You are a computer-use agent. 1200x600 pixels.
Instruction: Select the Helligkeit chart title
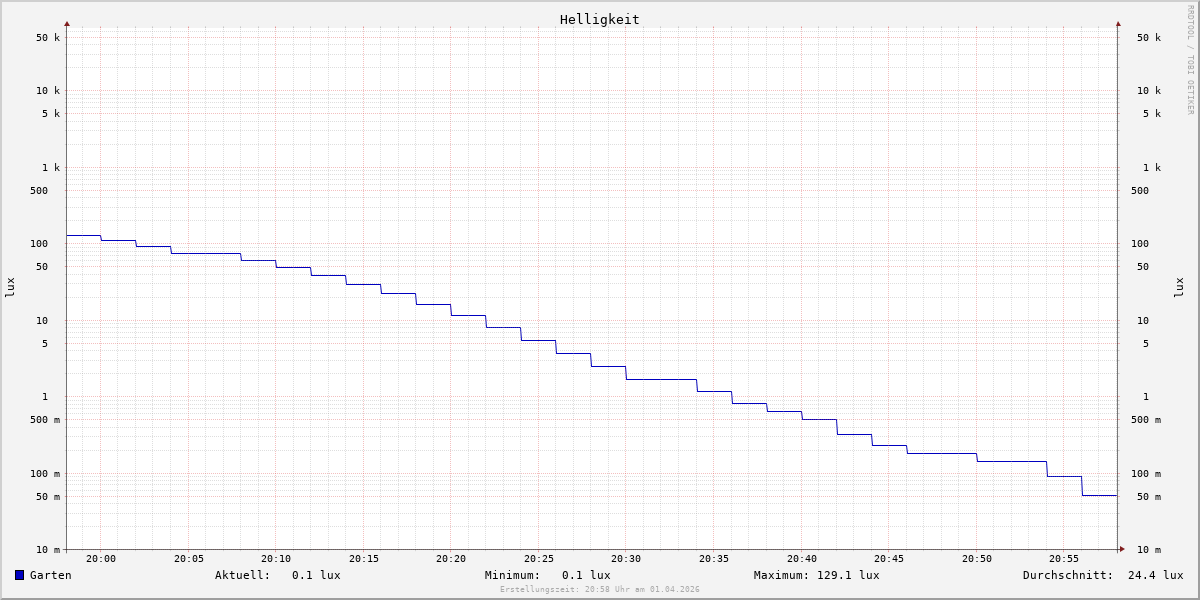599,19
